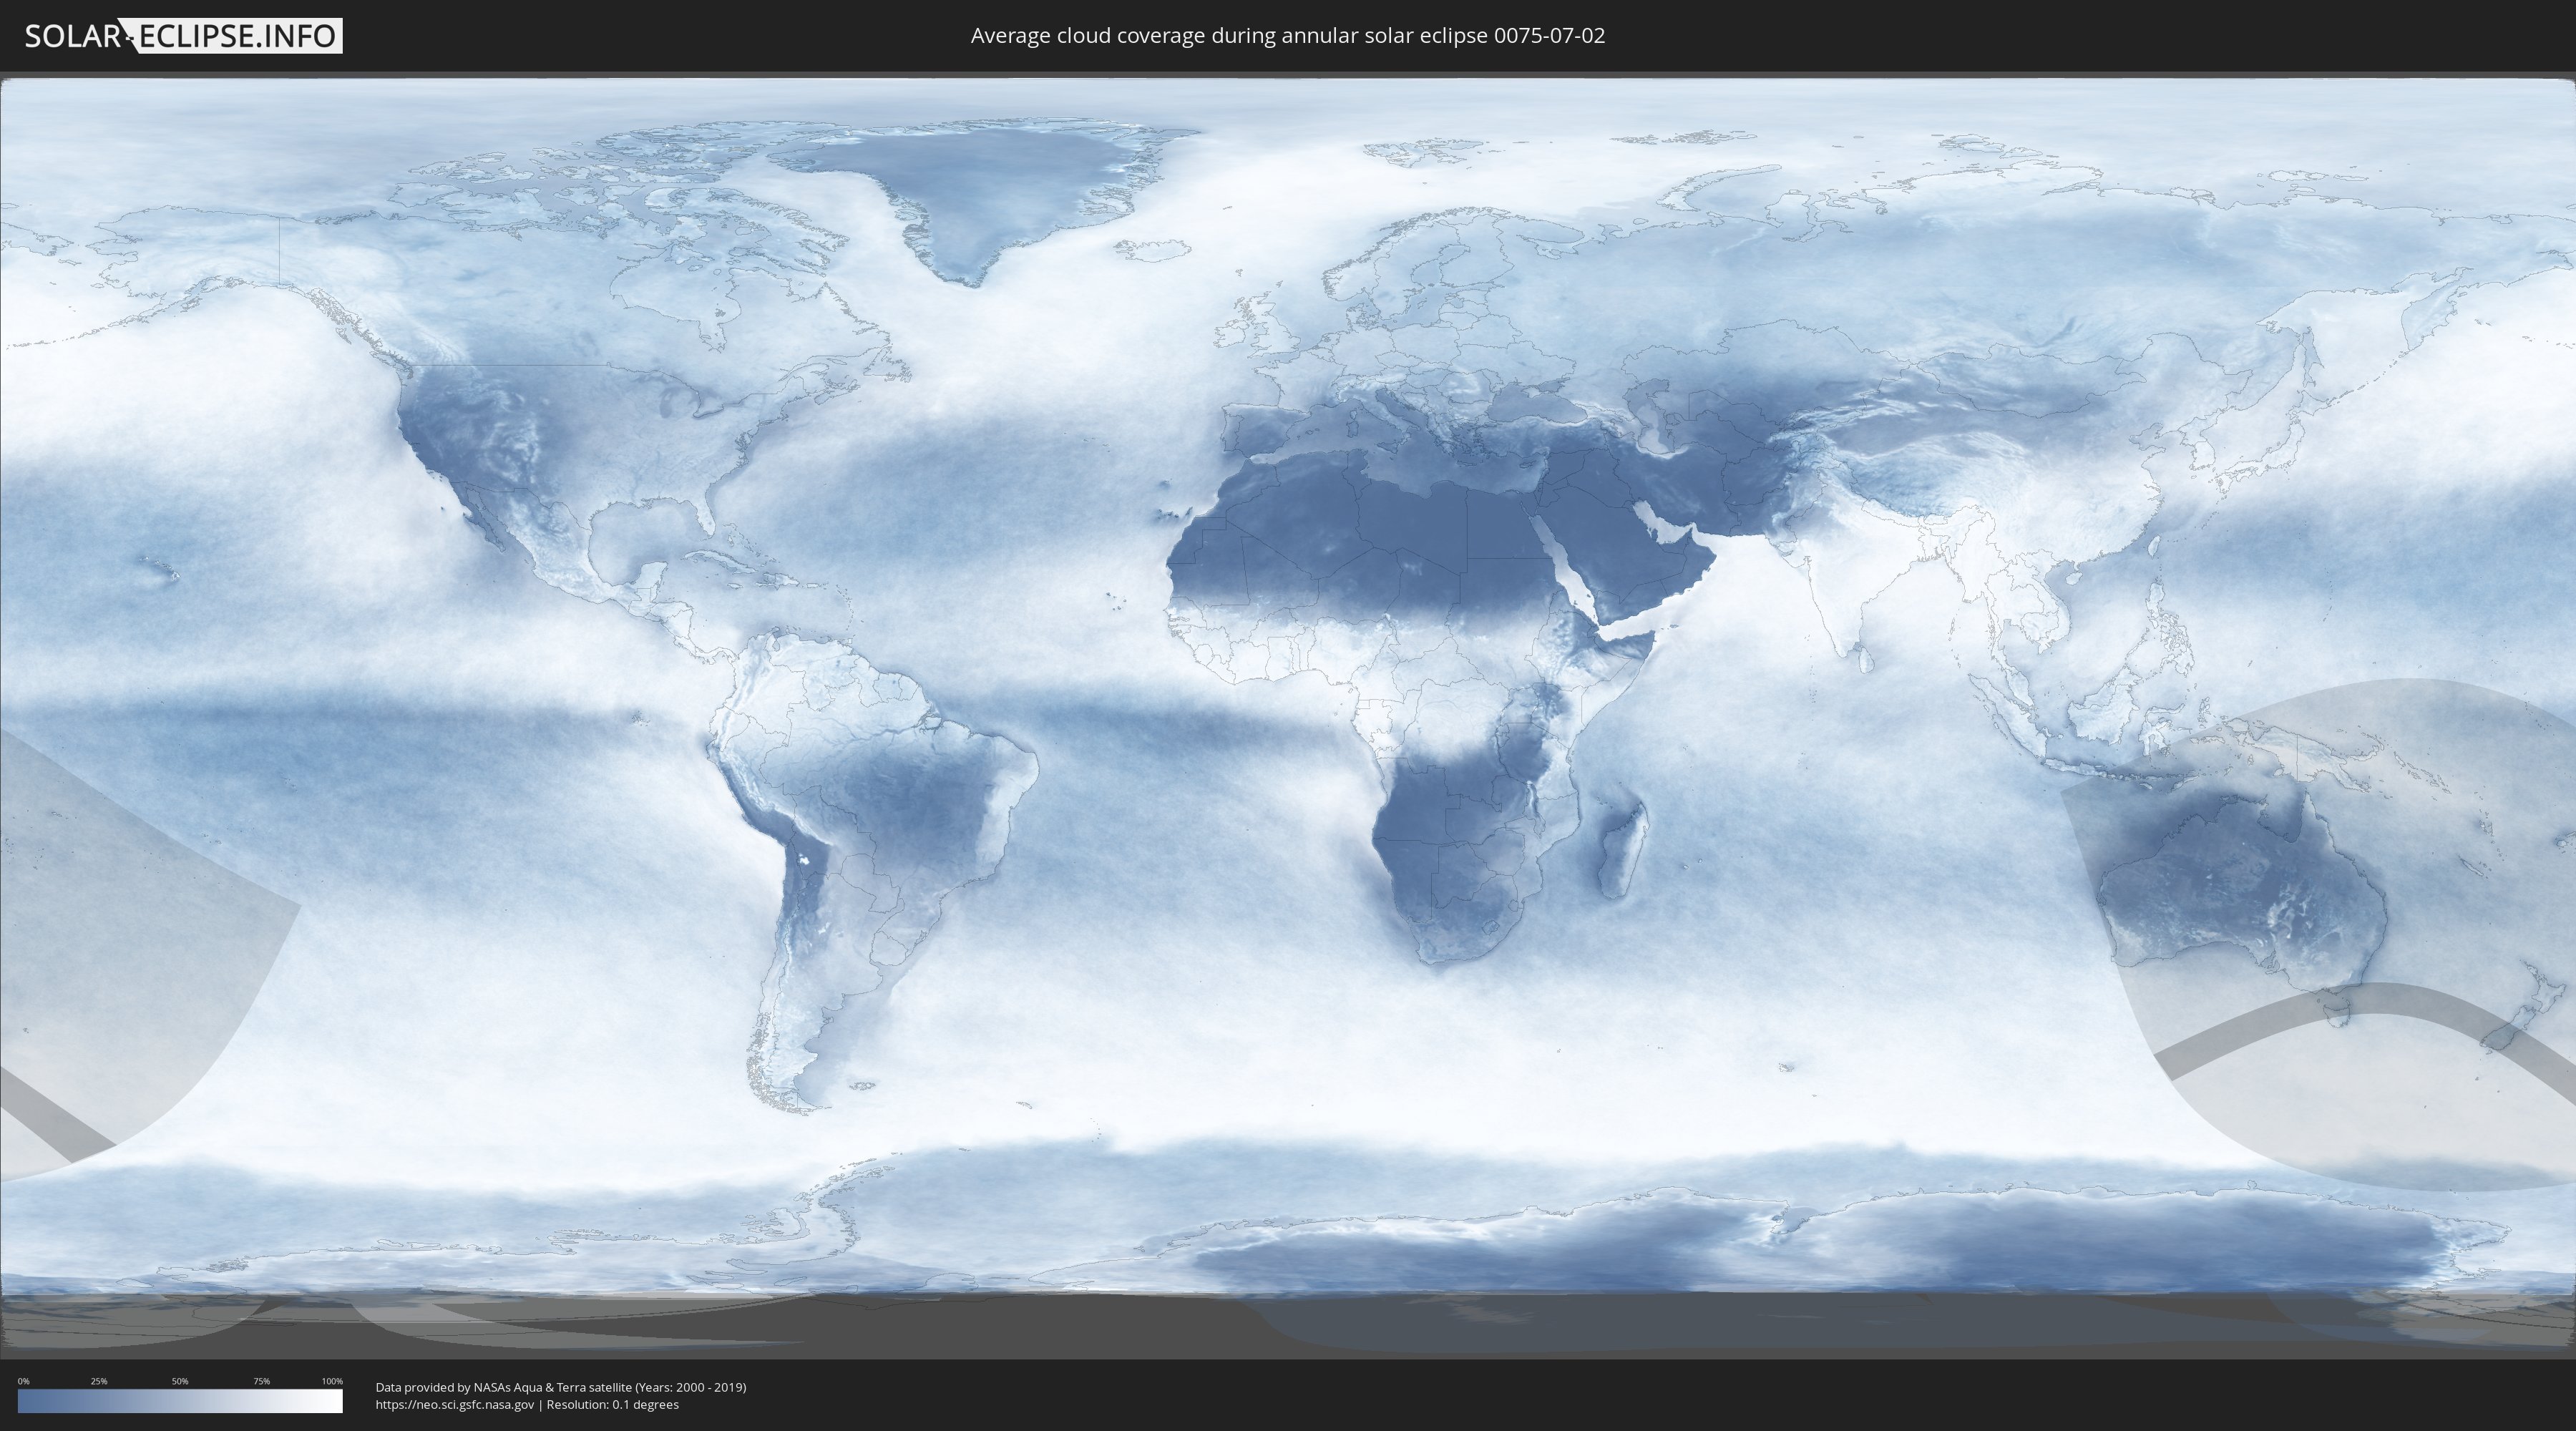Click the cloud coverage color gradient legend
2576x1431 pixels.
[x=180, y=1401]
